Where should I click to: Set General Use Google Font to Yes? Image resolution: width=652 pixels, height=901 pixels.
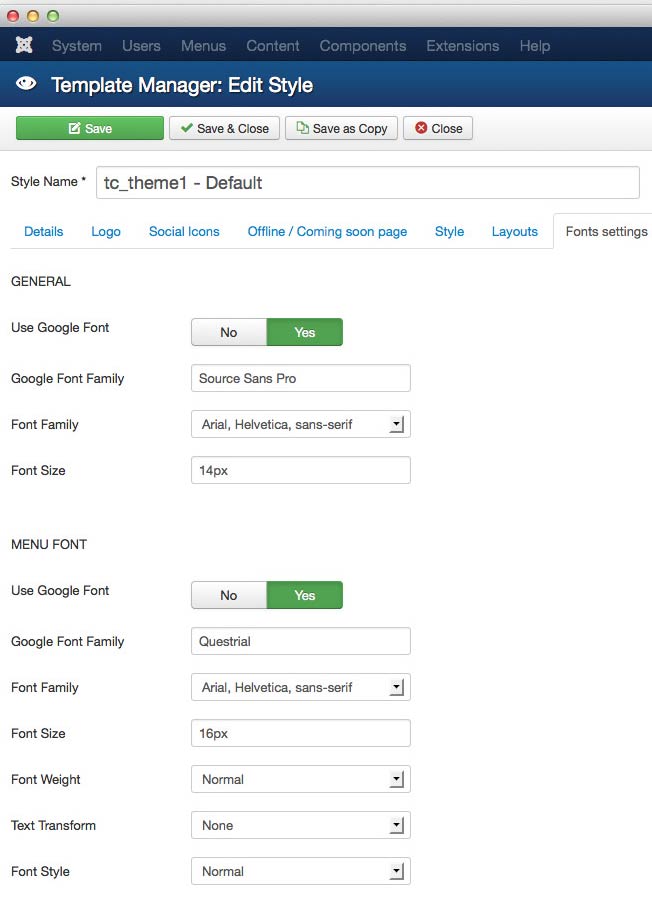click(305, 332)
